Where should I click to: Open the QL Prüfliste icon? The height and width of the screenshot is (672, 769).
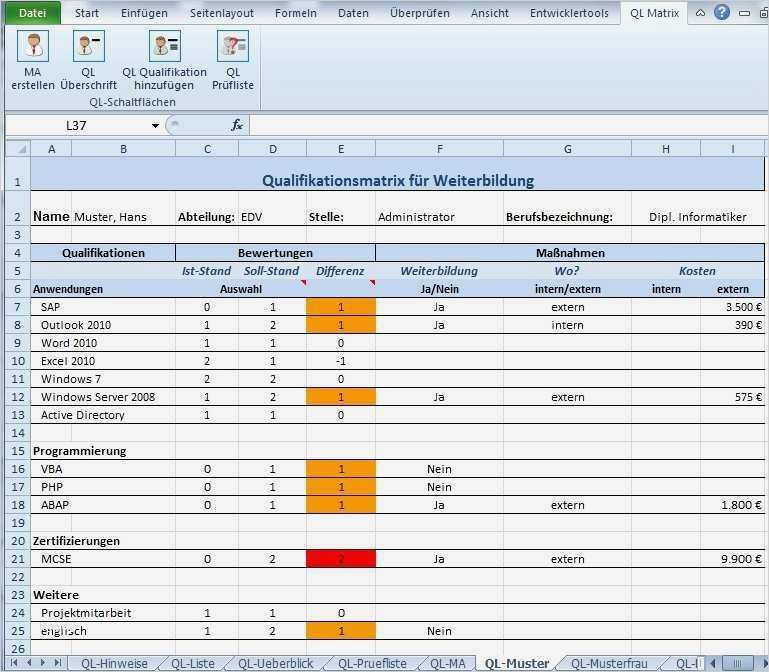(233, 46)
